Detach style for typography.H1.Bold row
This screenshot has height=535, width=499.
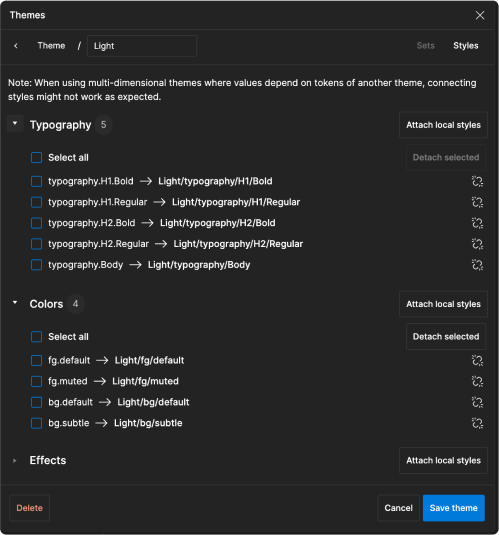[x=477, y=181]
